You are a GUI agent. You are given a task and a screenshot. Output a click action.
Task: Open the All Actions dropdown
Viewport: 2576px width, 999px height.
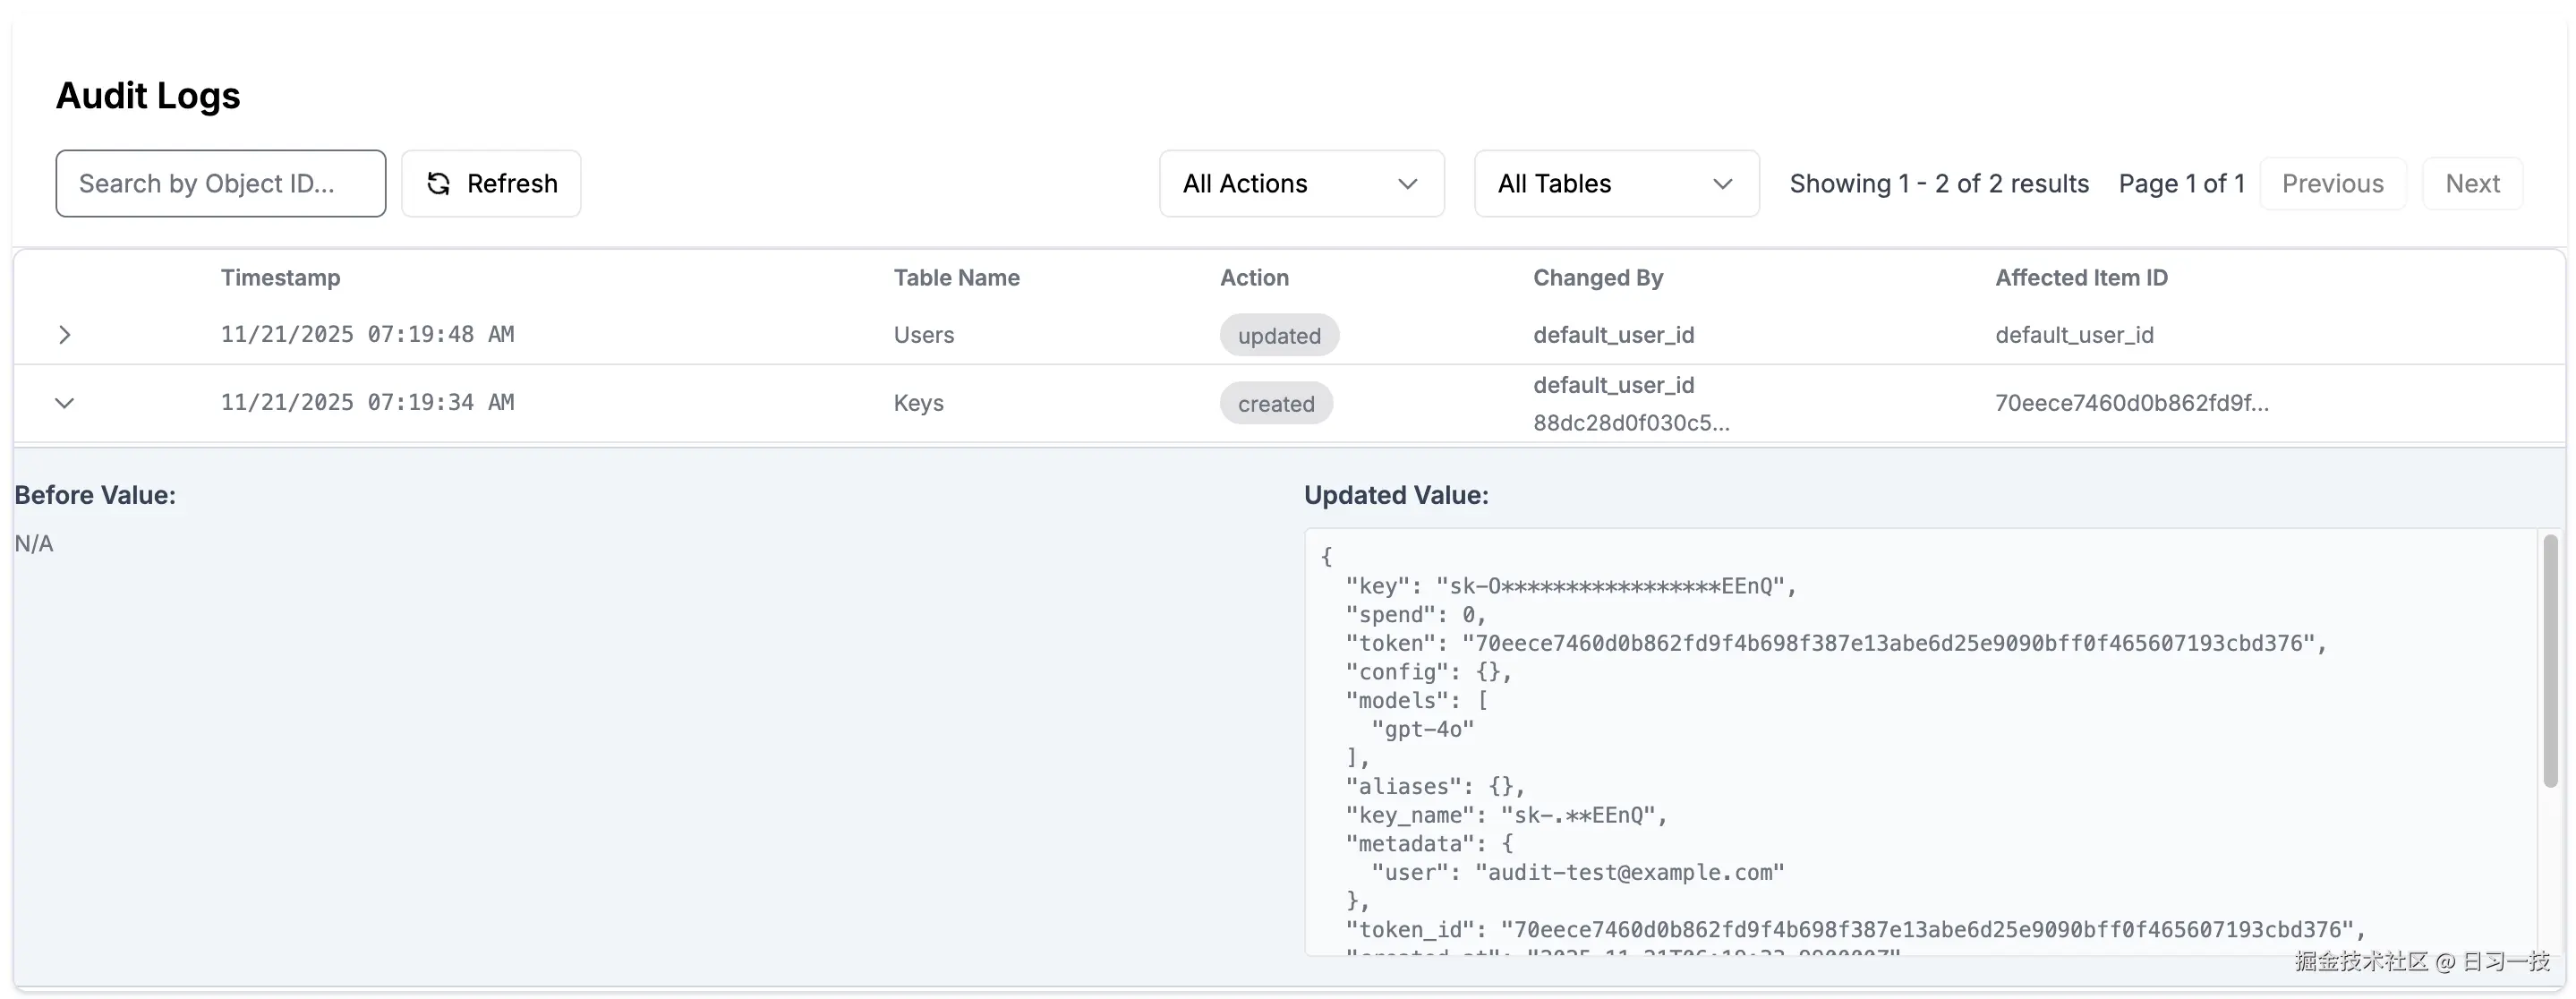pos(1300,183)
